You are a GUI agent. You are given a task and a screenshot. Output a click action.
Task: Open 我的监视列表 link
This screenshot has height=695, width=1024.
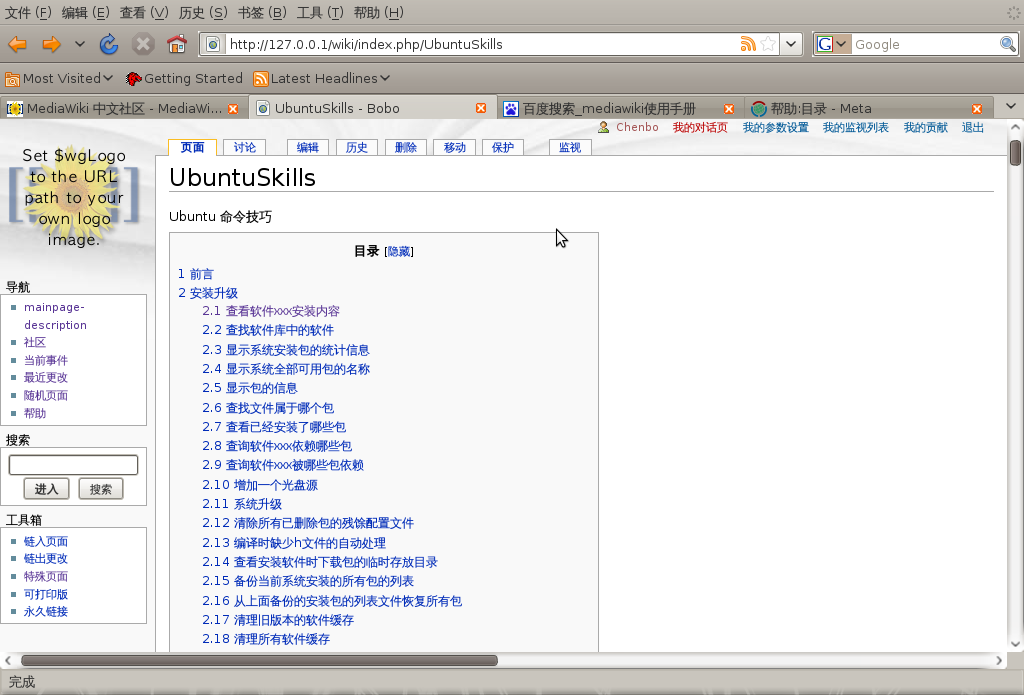856,127
